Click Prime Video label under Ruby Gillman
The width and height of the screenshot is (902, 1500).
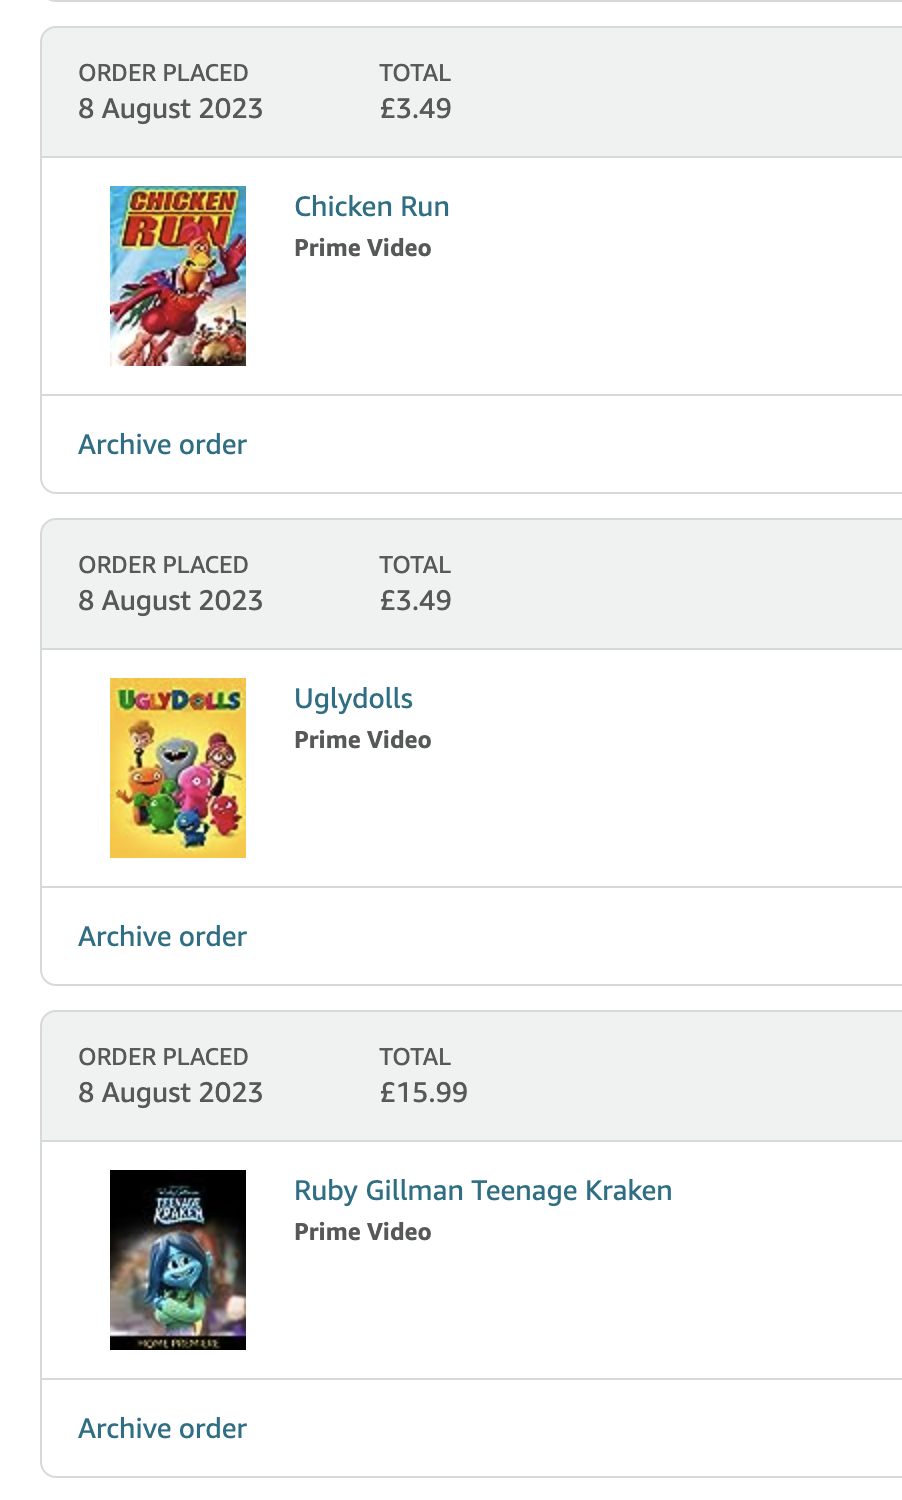[363, 1232]
